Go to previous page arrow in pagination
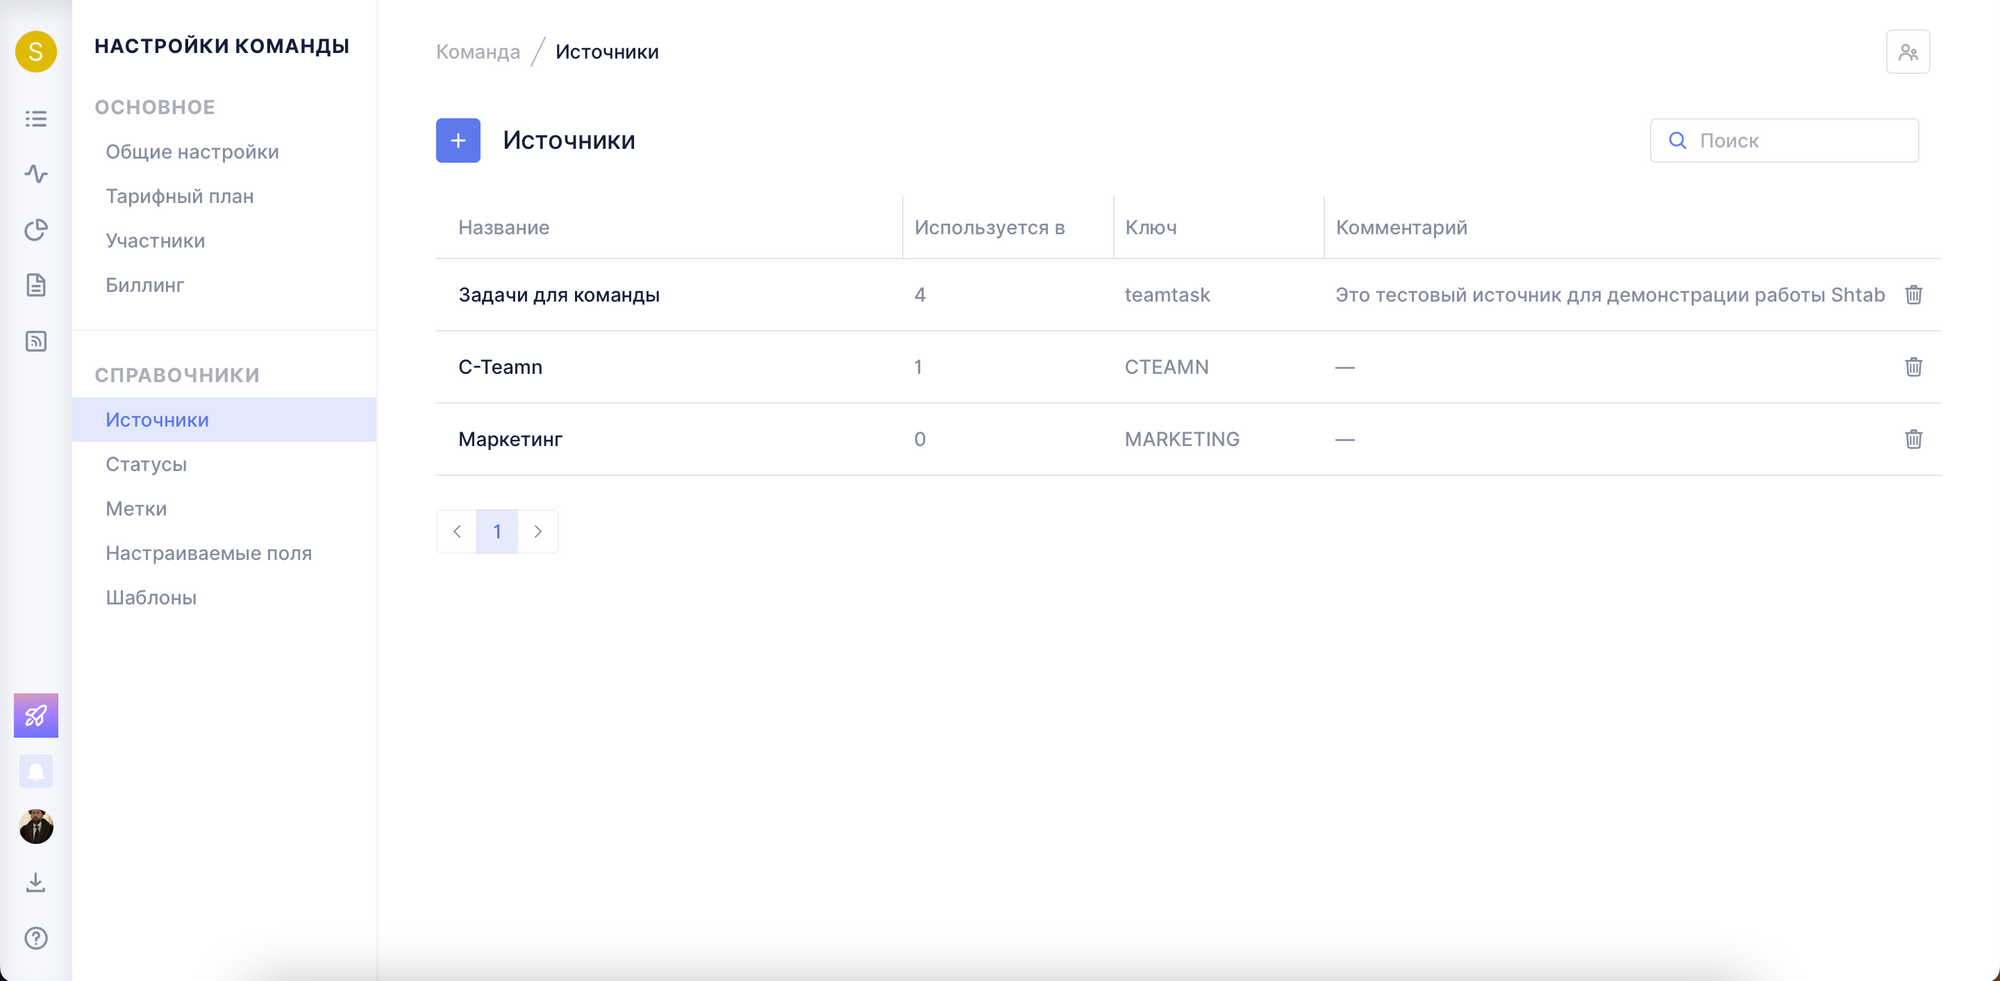This screenshot has width=2000, height=981. click(x=457, y=531)
